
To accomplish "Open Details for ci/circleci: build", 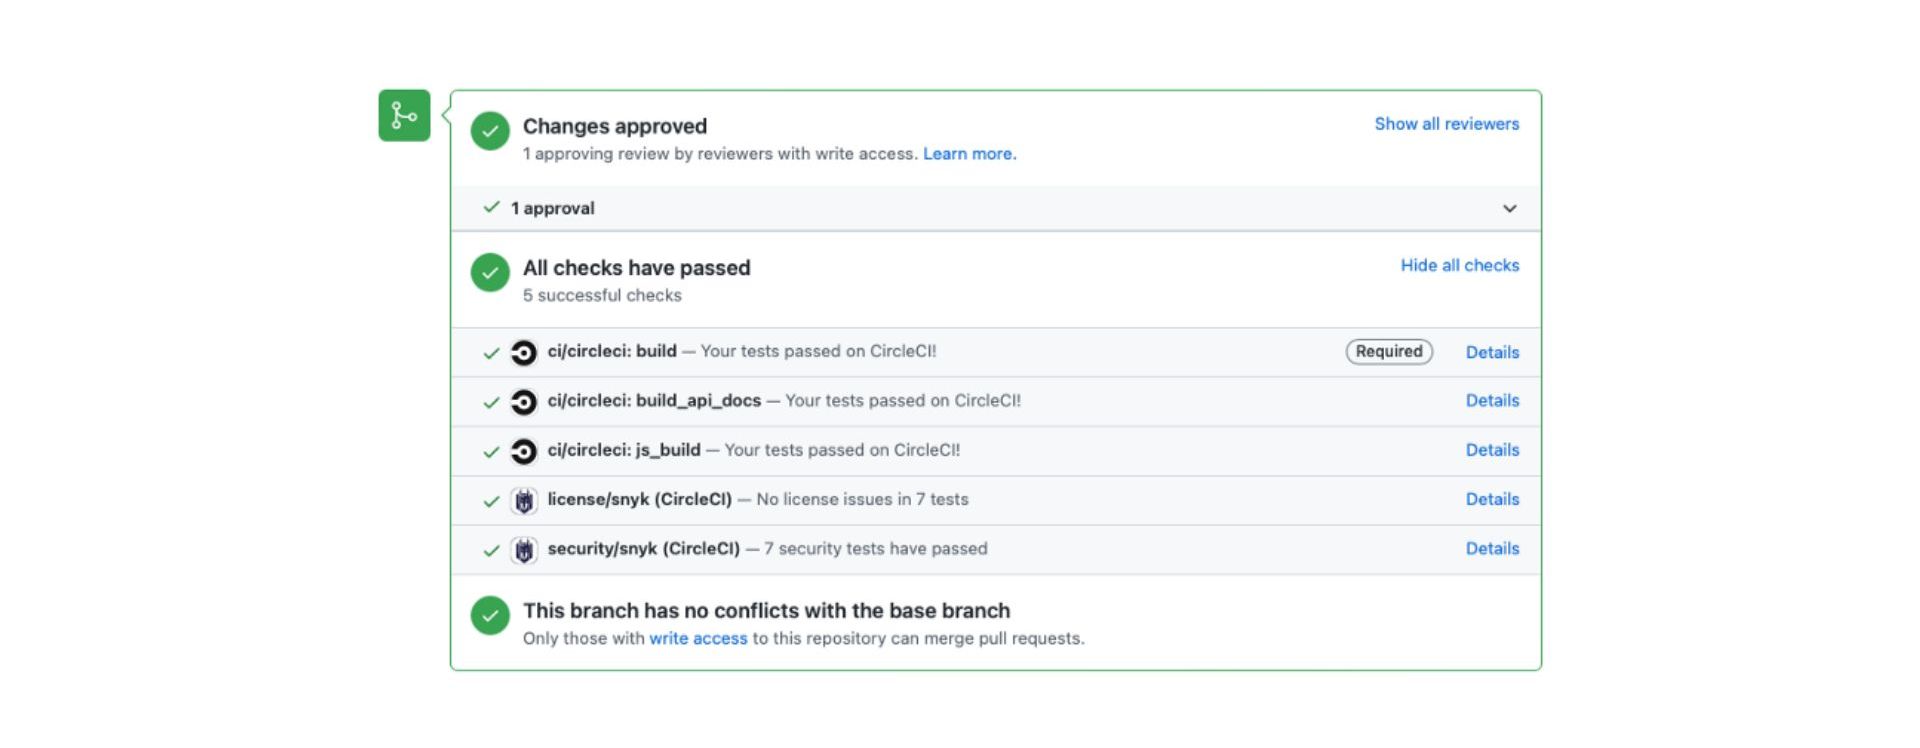I will pyautogui.click(x=1492, y=352).
